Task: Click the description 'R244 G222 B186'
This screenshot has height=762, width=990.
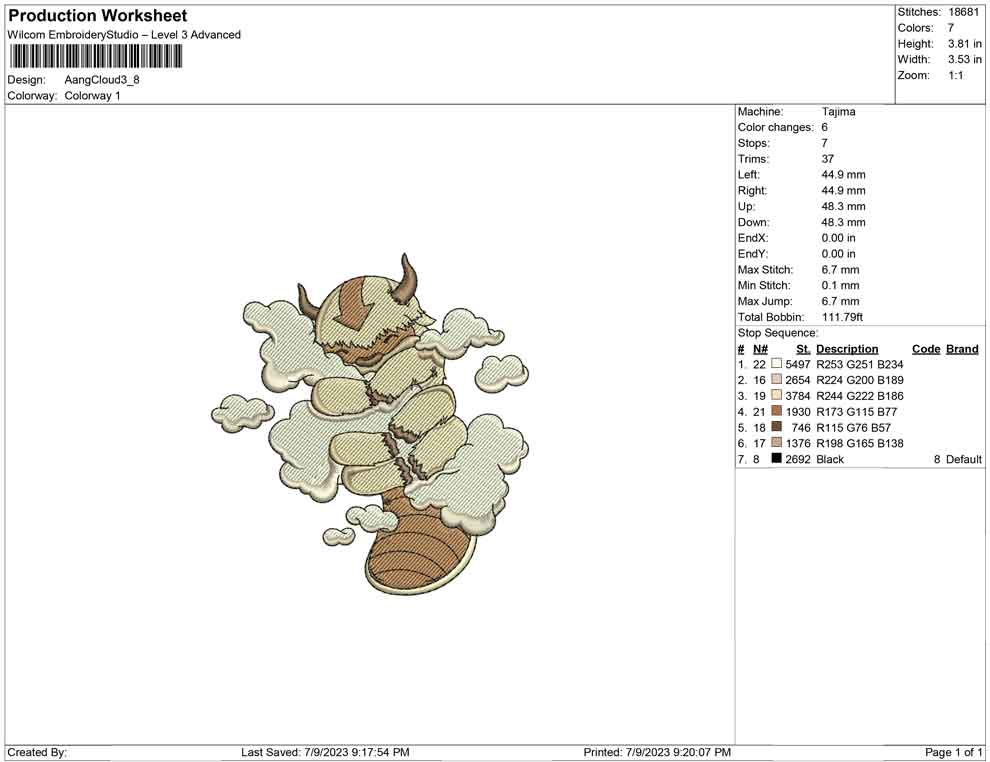Action: pos(860,396)
